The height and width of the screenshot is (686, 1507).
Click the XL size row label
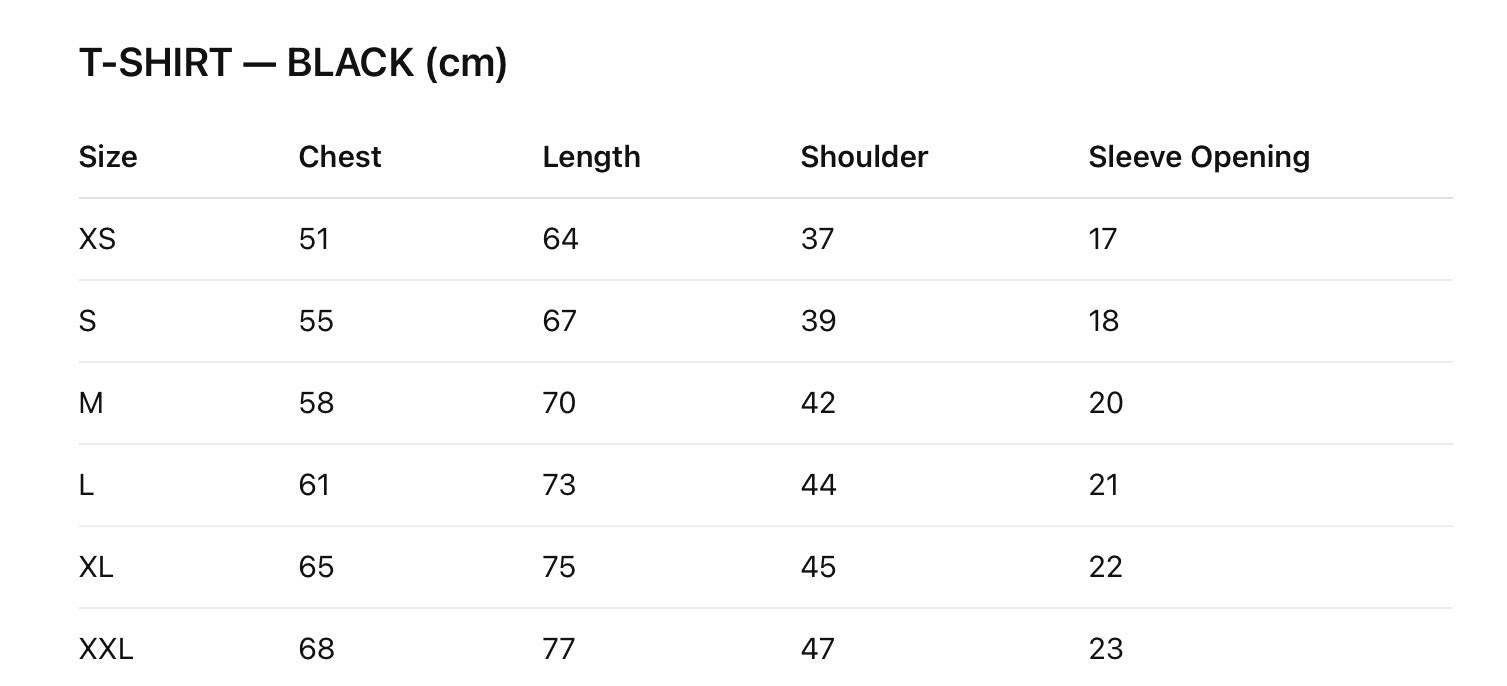(x=96, y=567)
